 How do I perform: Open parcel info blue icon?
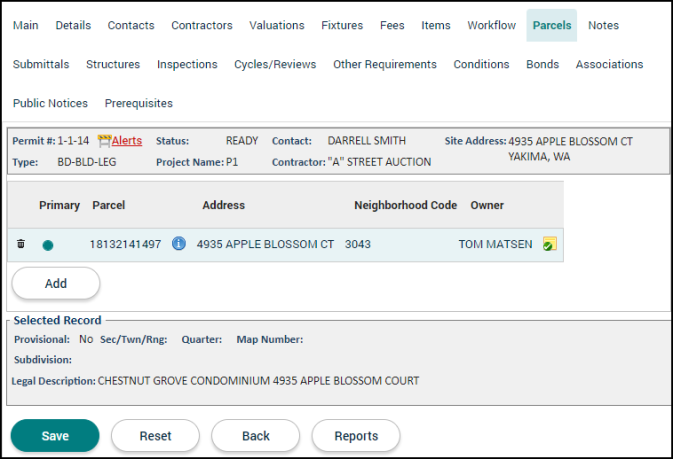click(x=179, y=243)
